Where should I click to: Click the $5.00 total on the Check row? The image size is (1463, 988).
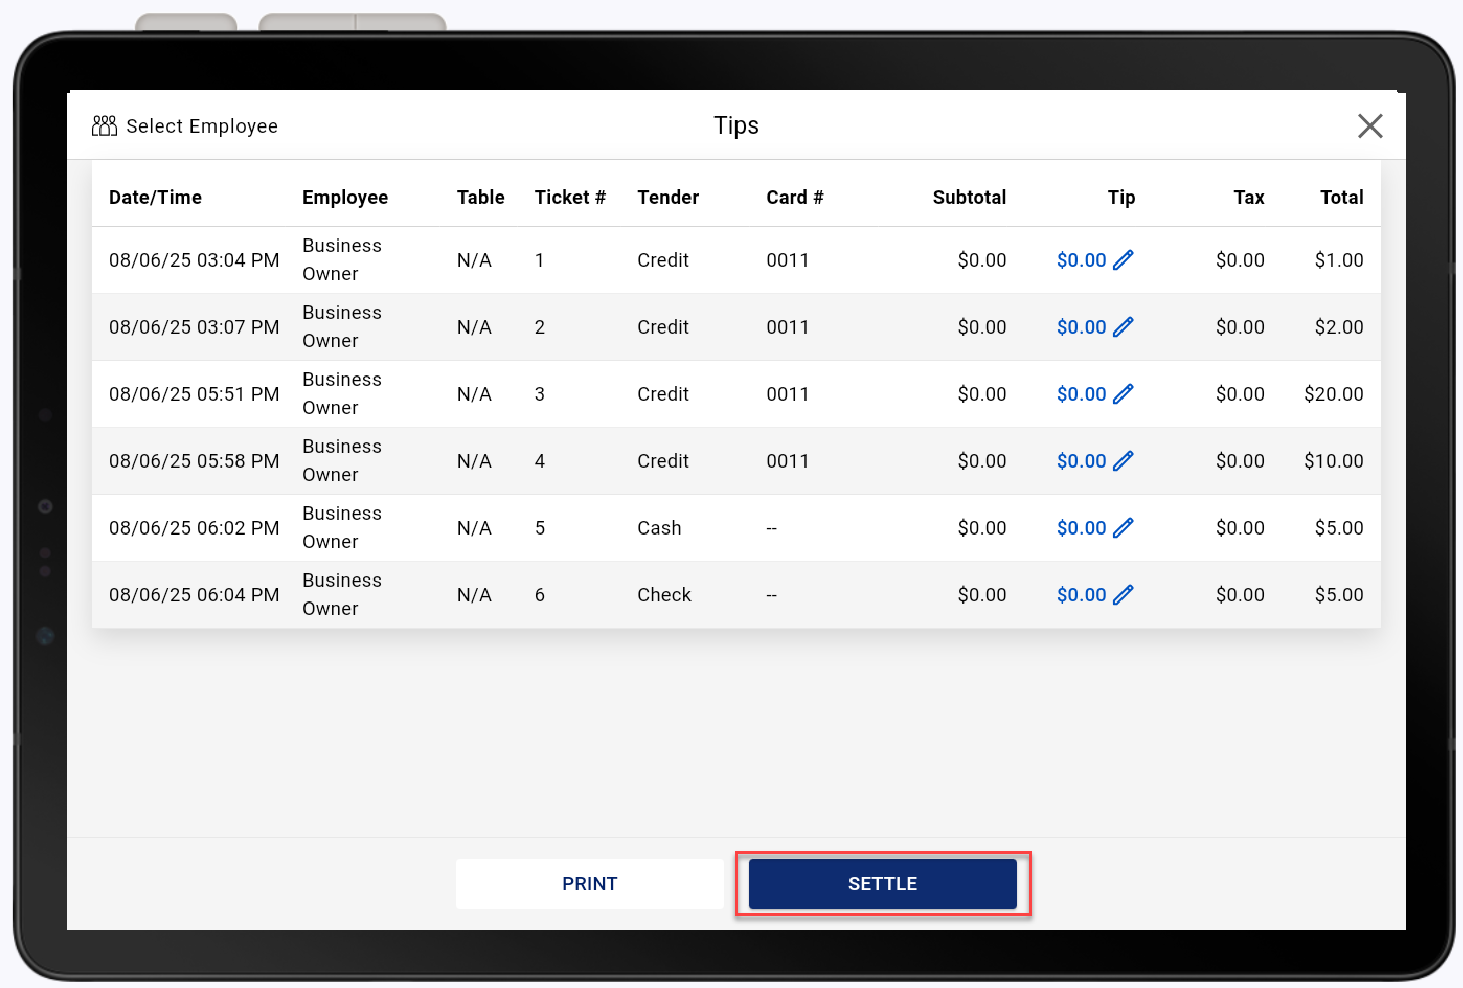pos(1339,595)
